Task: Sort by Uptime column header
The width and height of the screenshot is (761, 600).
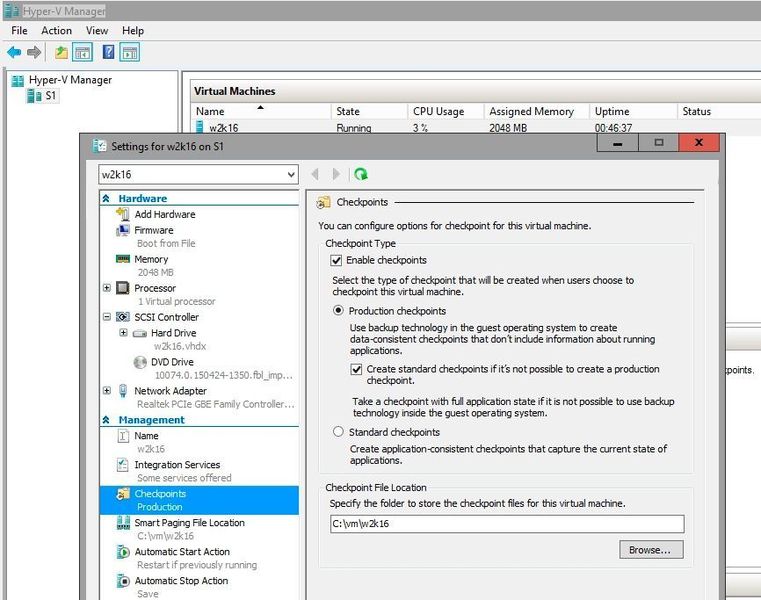Action: (x=633, y=111)
